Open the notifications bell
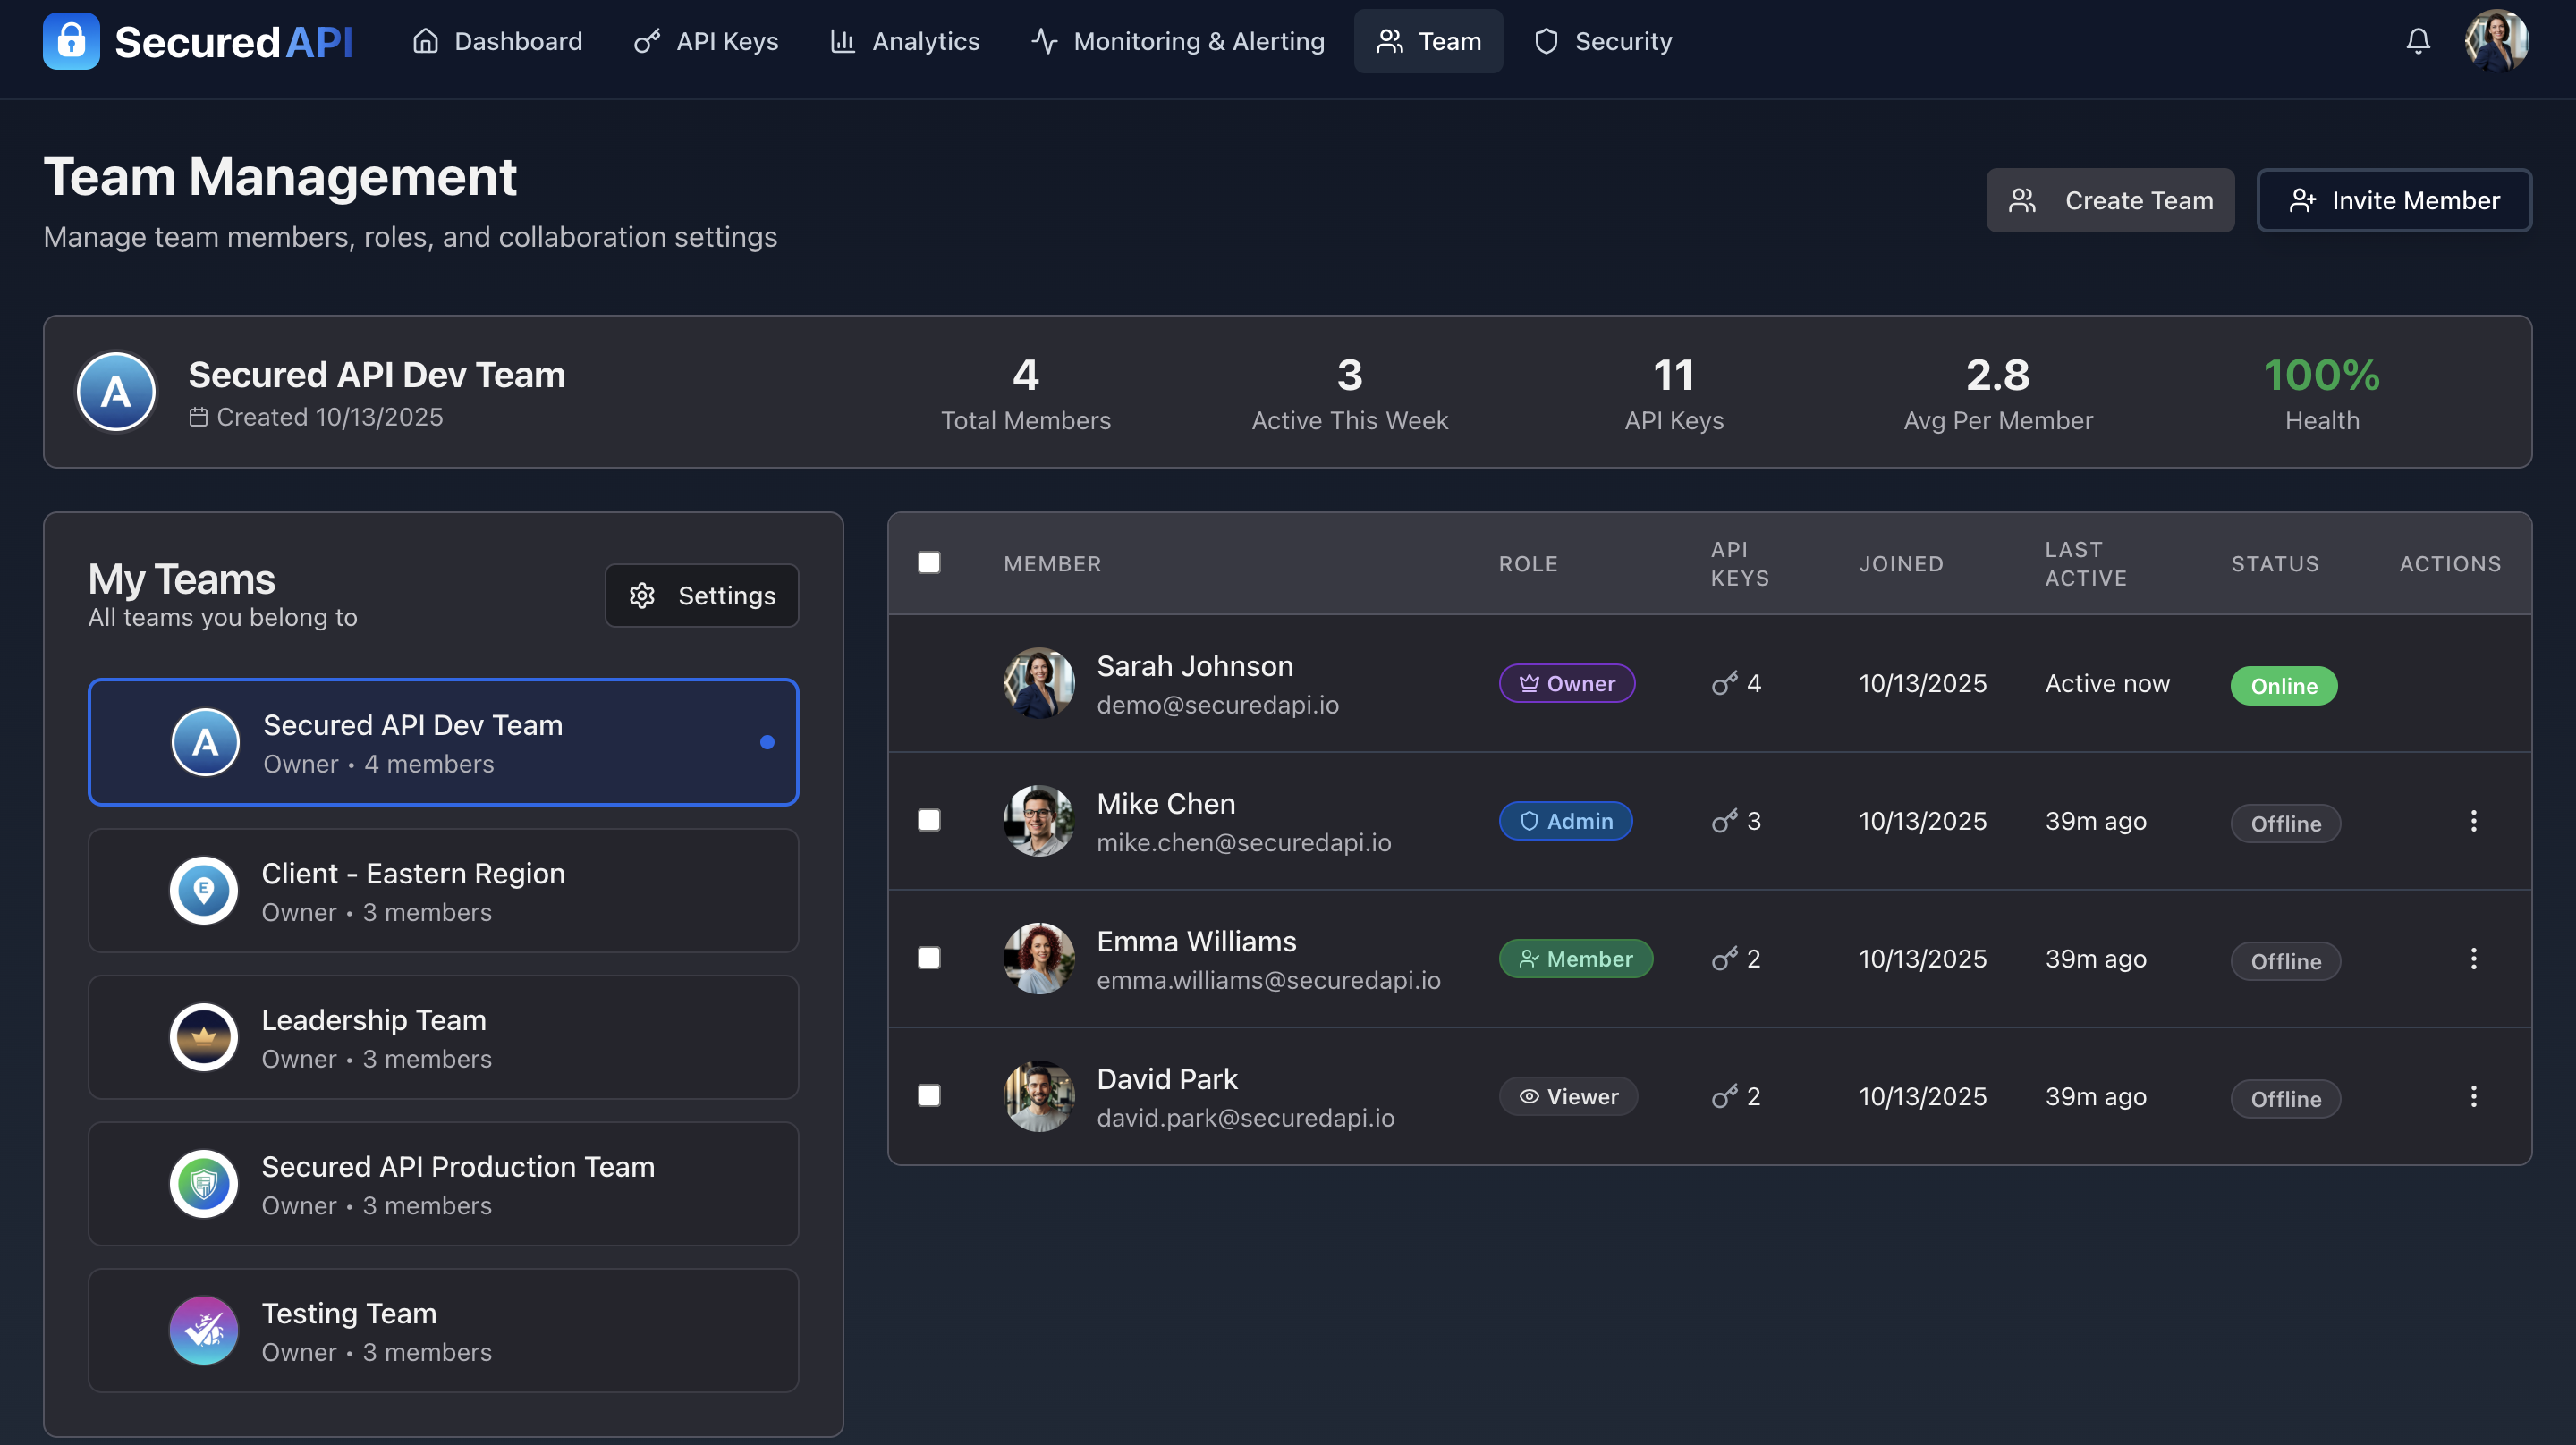The height and width of the screenshot is (1445, 2576). (2418, 41)
